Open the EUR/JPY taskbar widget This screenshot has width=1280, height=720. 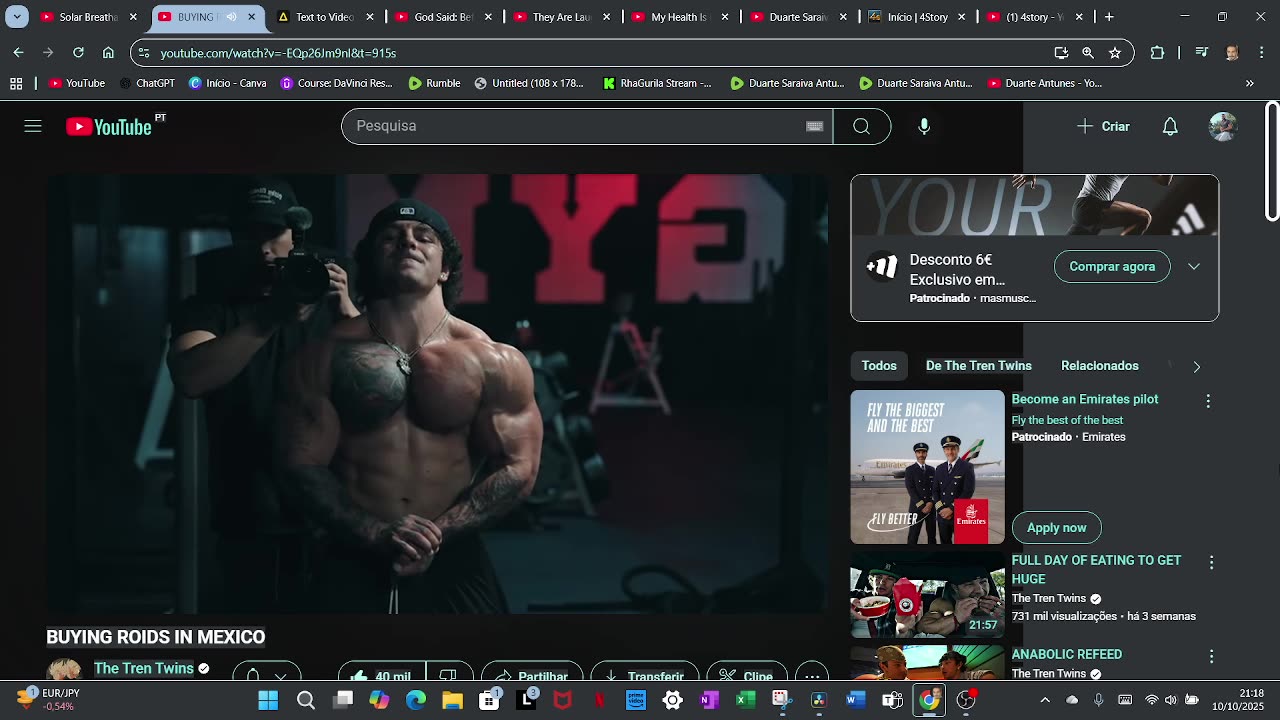pos(48,700)
